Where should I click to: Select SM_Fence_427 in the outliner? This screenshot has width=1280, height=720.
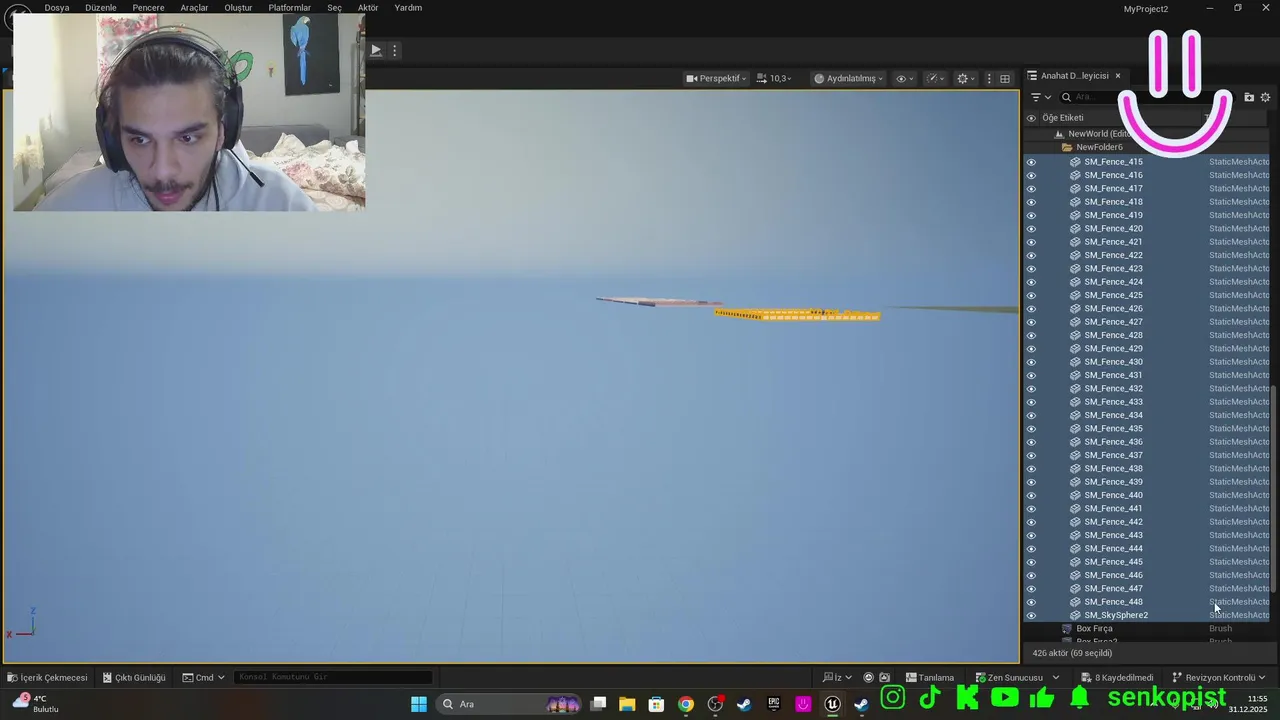click(1113, 322)
